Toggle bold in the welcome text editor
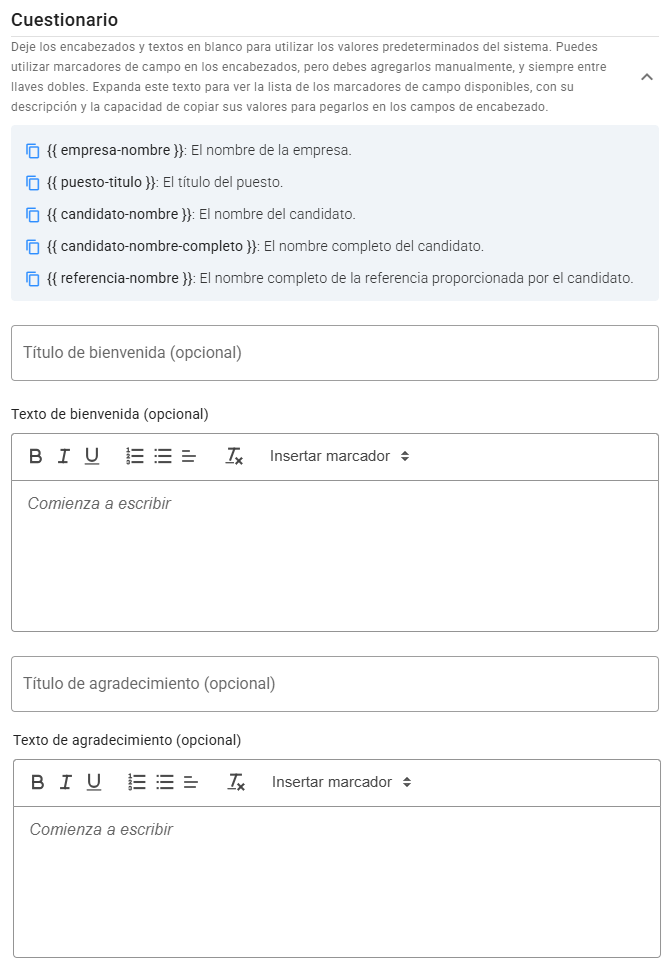 click(35, 456)
